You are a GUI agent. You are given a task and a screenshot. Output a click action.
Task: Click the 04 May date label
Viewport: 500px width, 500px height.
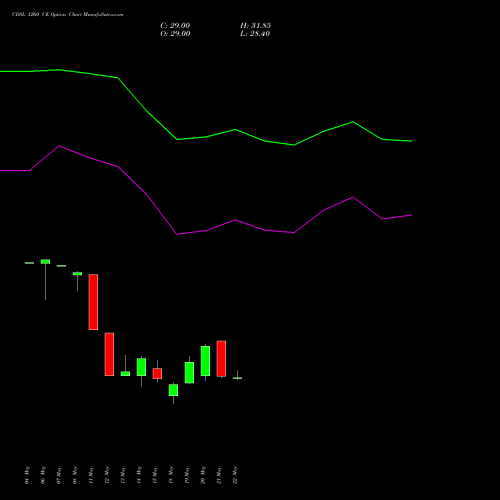[27, 475]
